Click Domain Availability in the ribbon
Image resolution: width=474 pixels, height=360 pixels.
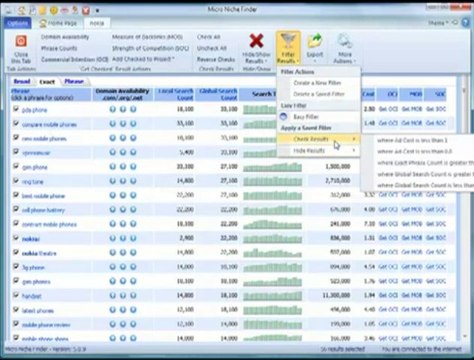coord(65,37)
